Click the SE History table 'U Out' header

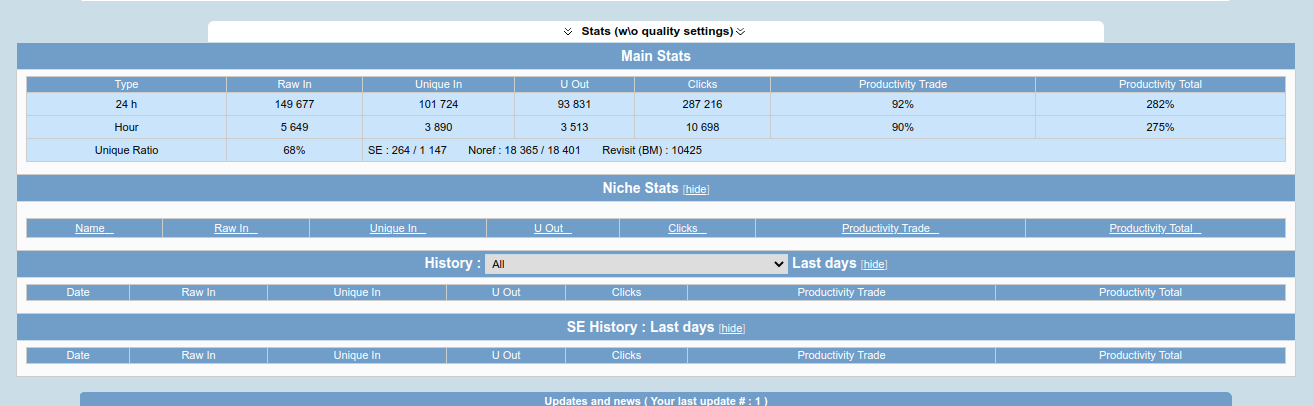tap(506, 356)
